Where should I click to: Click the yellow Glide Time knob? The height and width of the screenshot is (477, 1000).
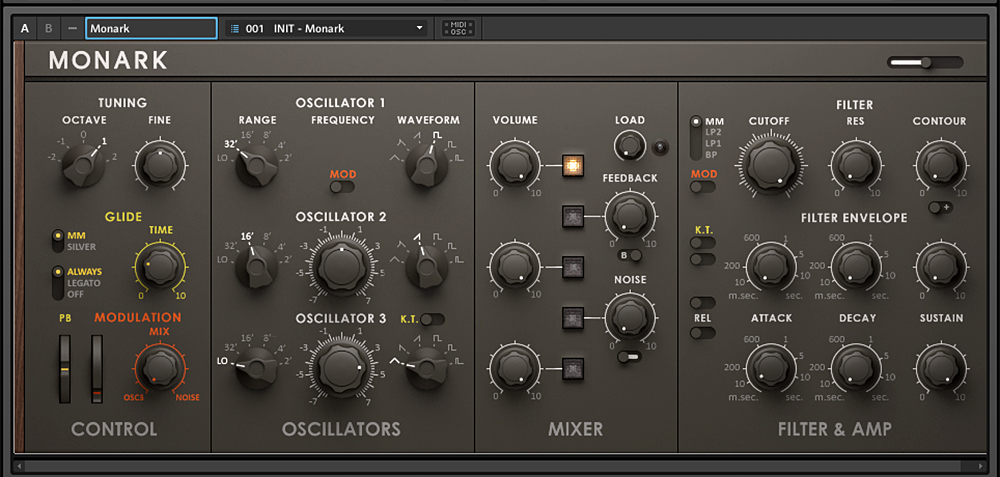tap(160, 267)
